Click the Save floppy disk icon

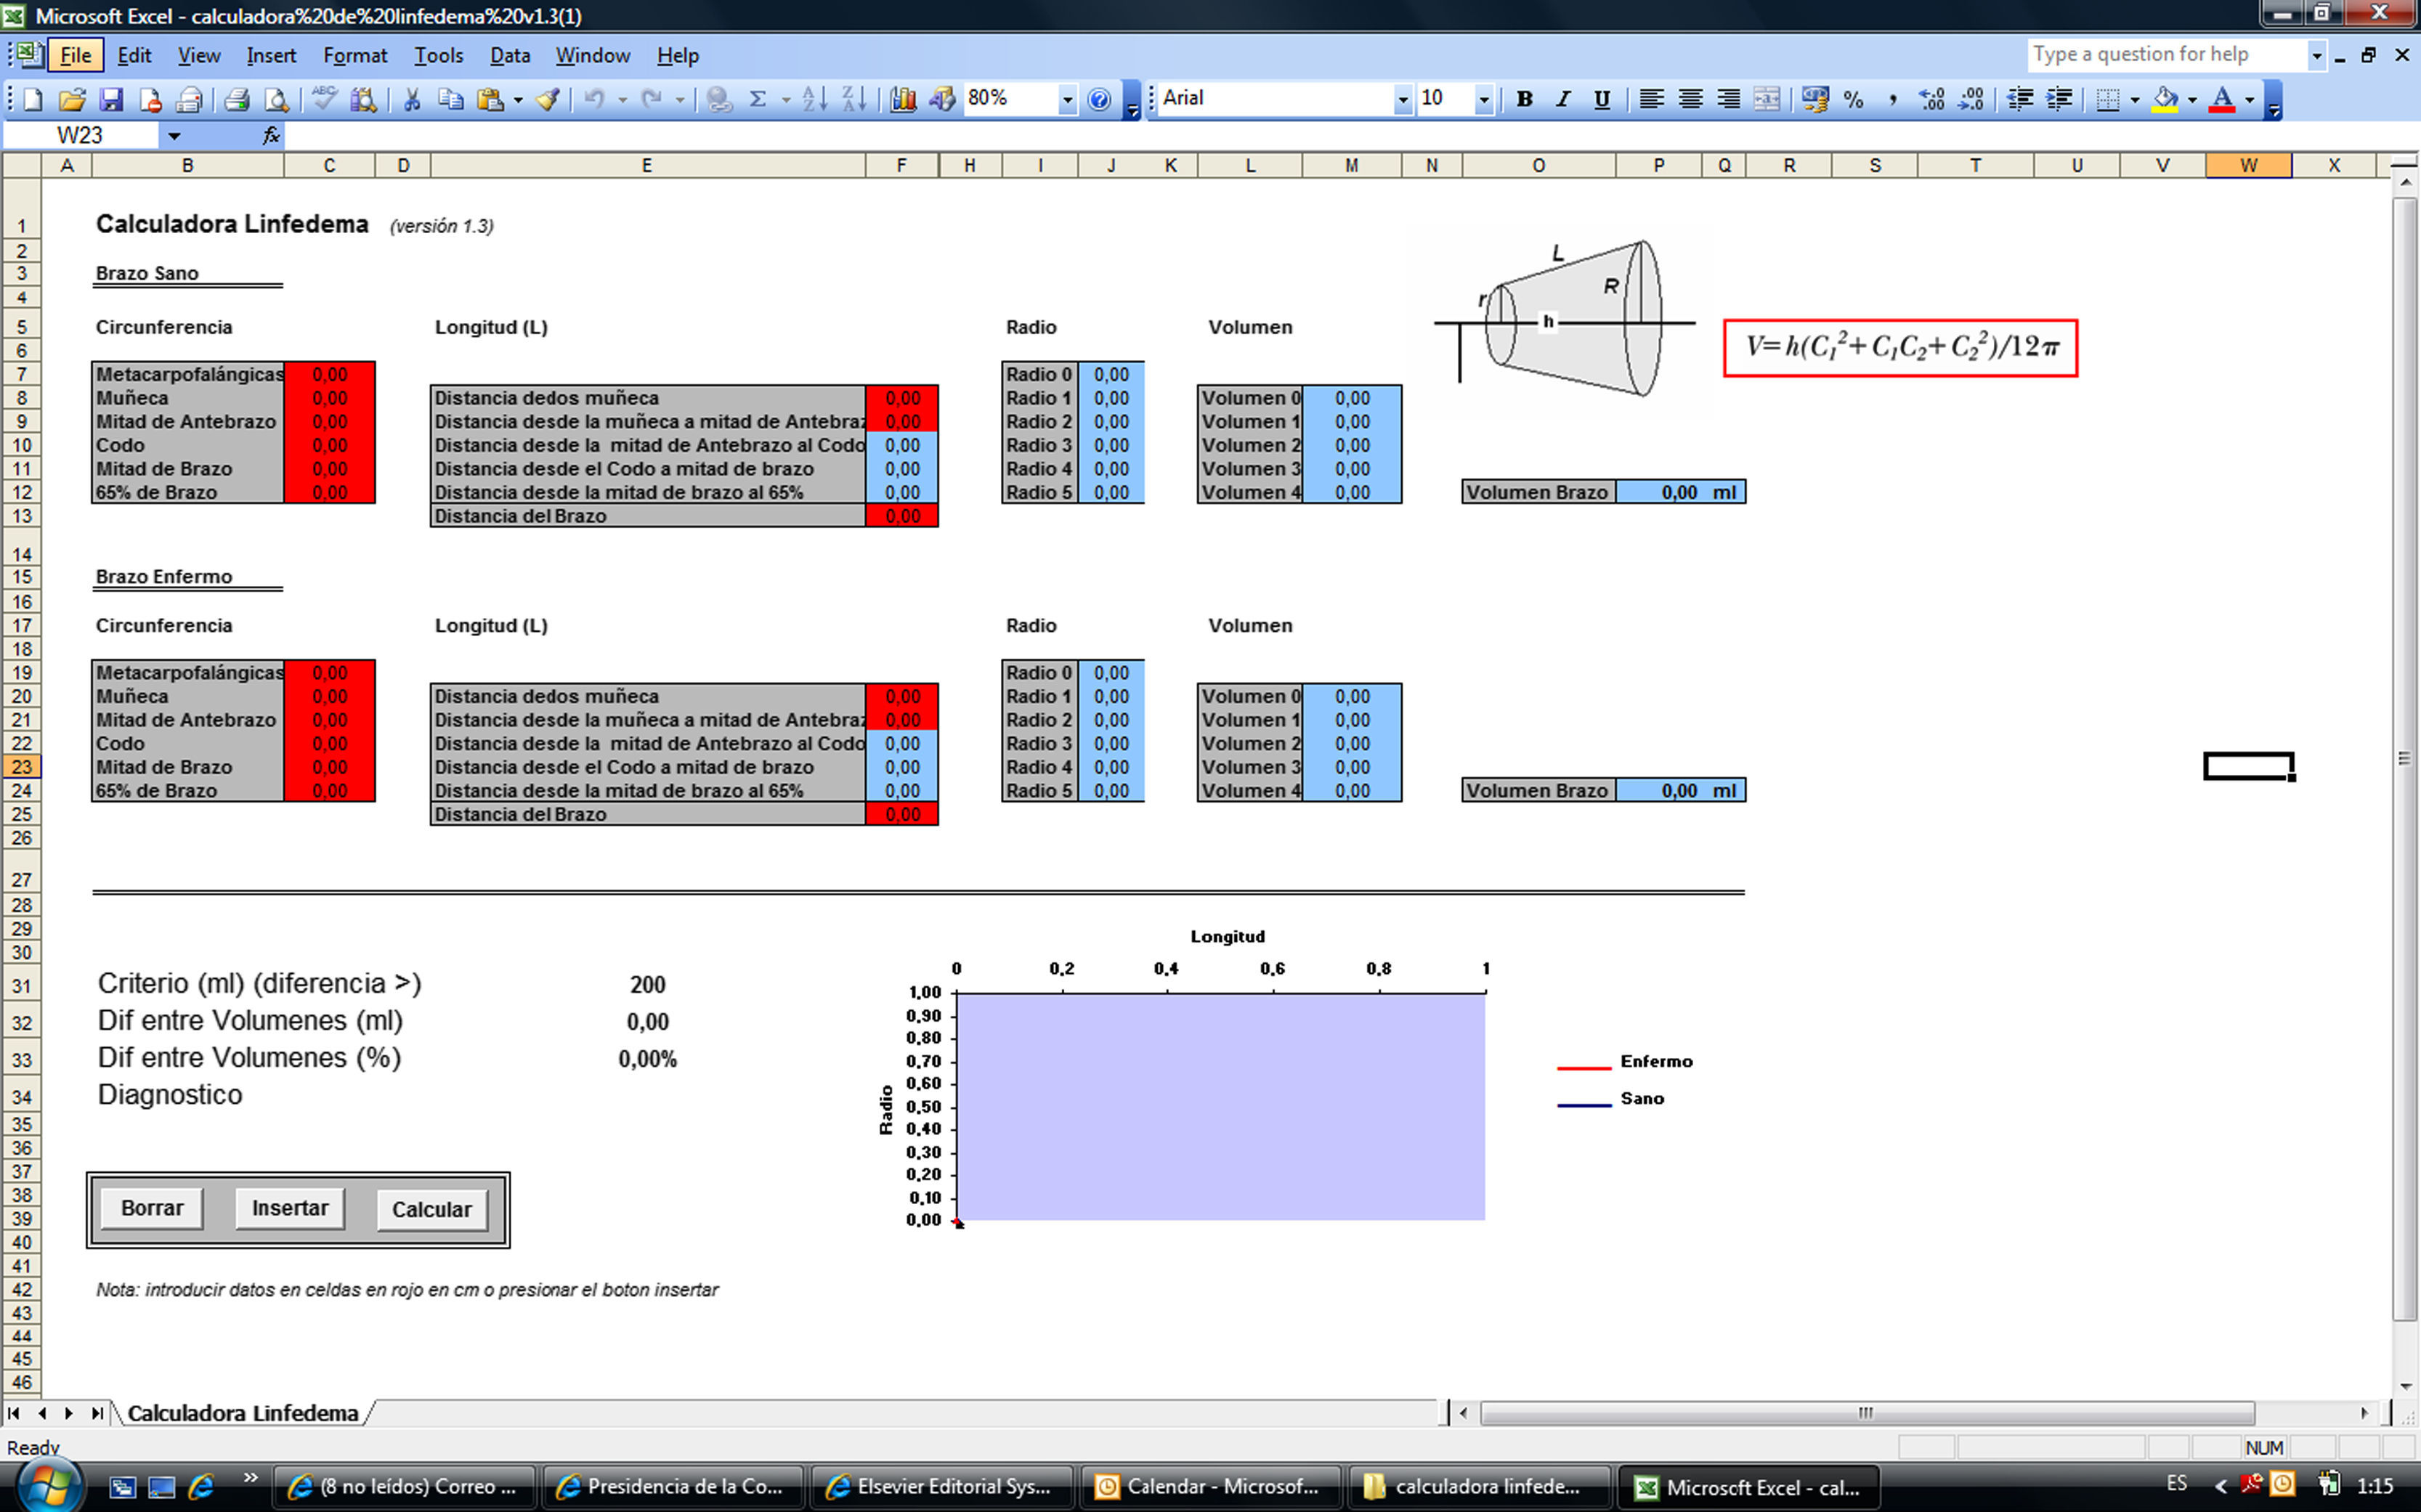111,99
